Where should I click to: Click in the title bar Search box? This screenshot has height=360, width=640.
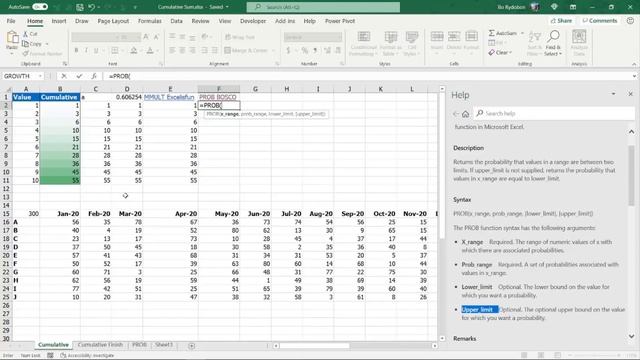coord(323,7)
